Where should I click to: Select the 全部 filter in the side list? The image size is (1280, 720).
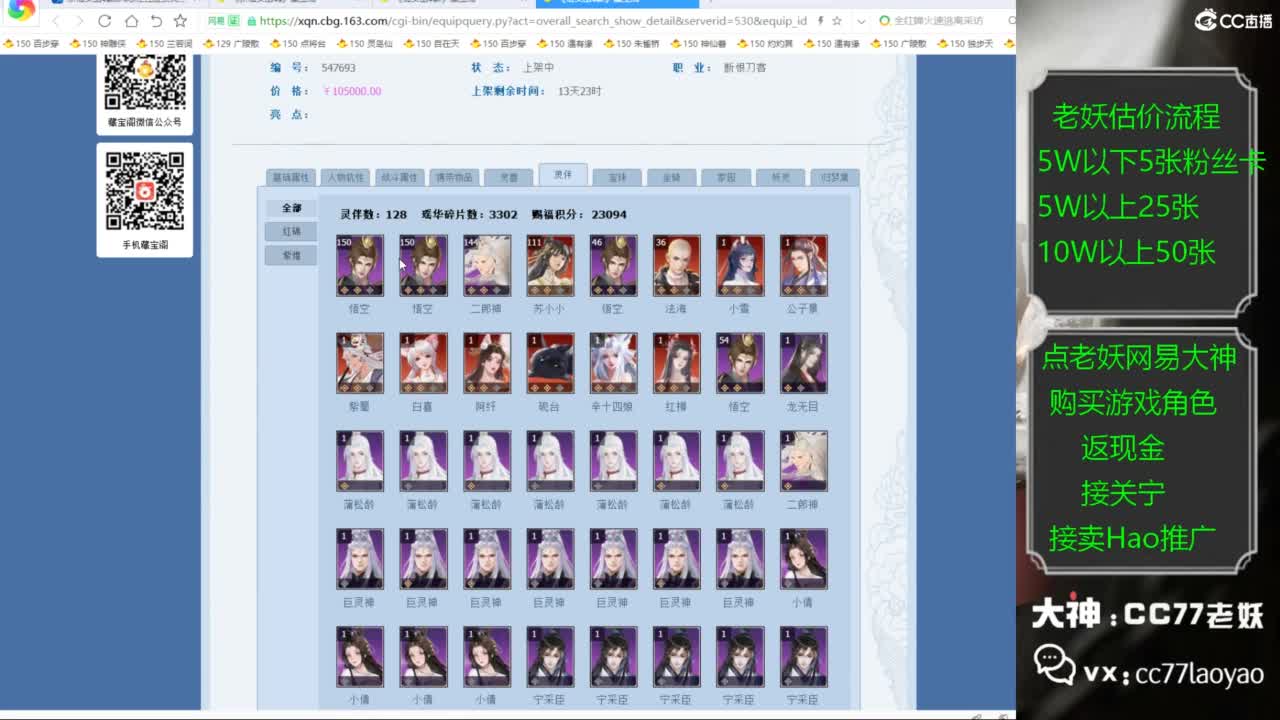coord(291,208)
